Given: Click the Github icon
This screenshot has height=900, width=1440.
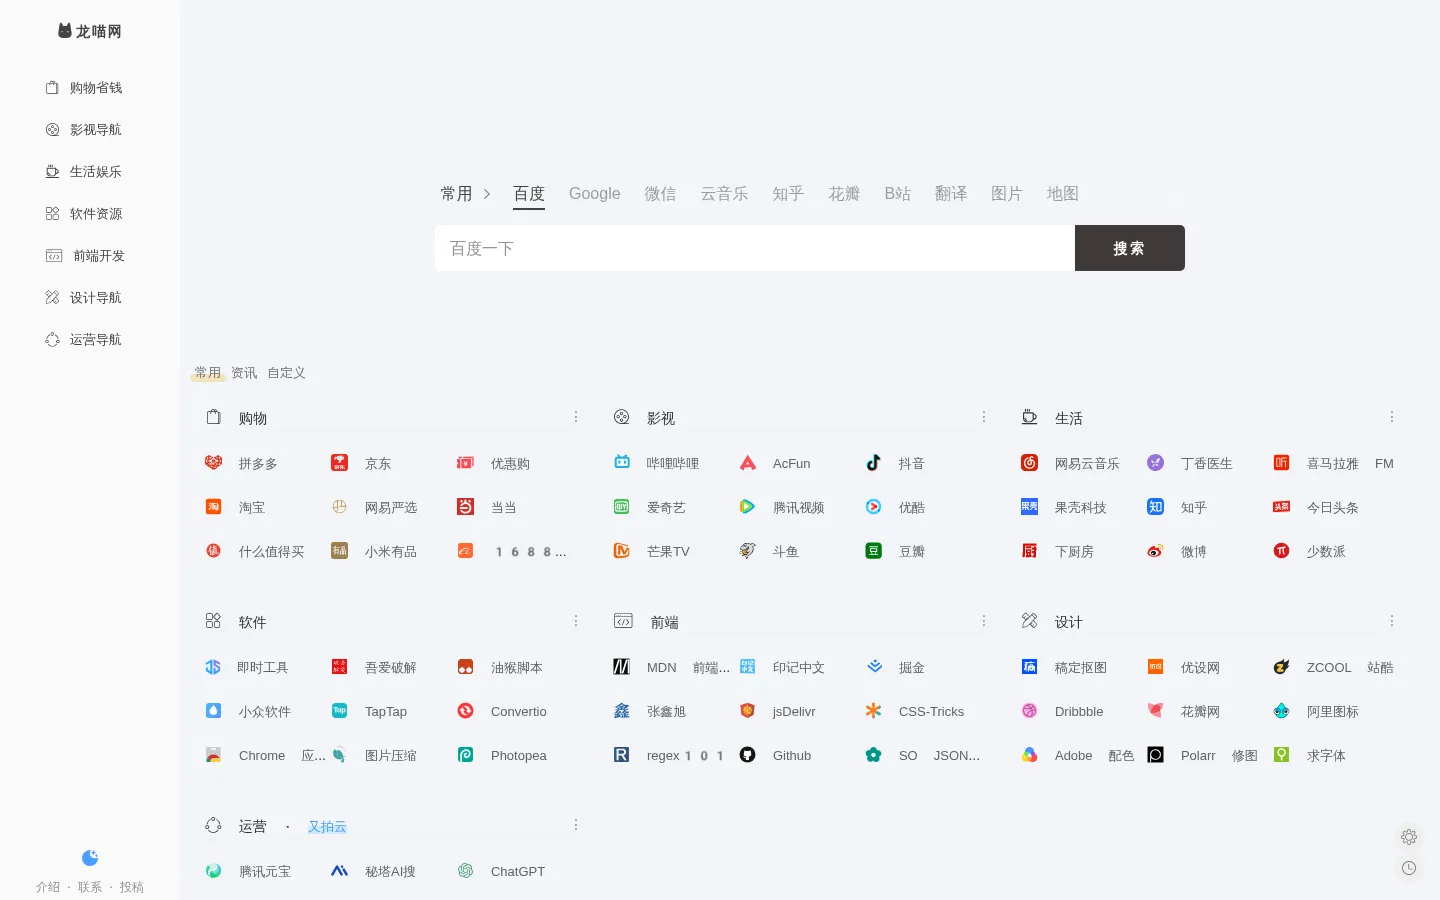Looking at the screenshot, I should click(747, 755).
